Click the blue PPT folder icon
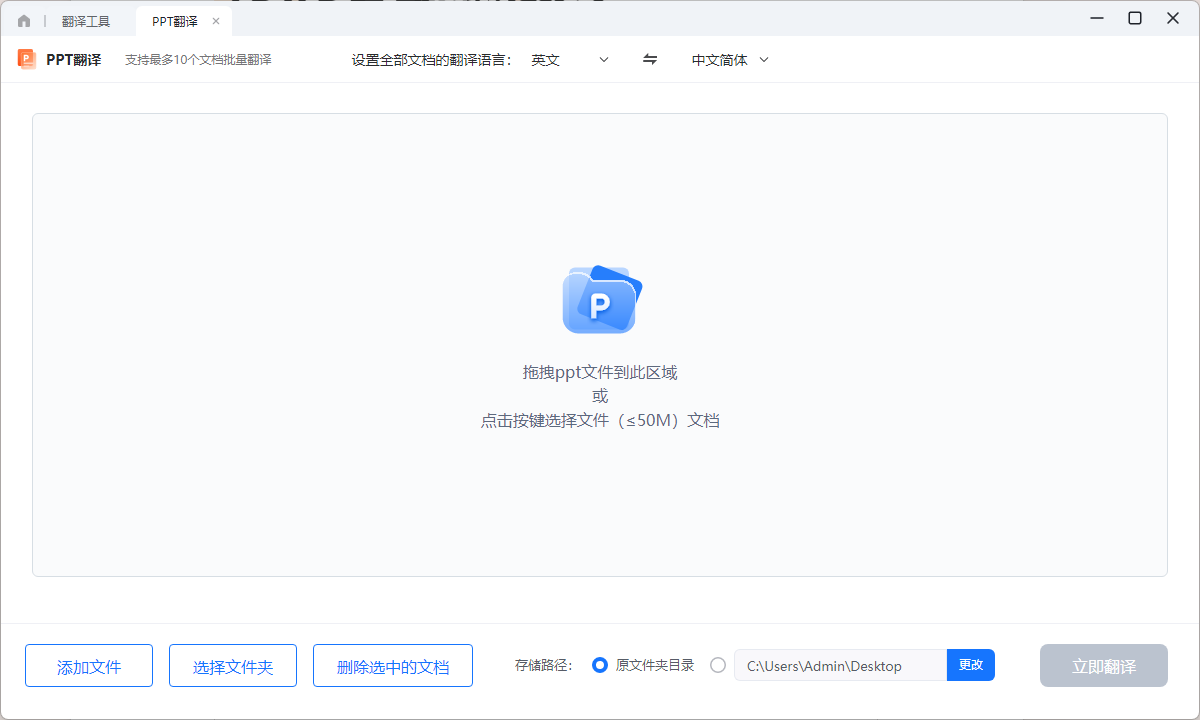1200x720 pixels. click(601, 299)
